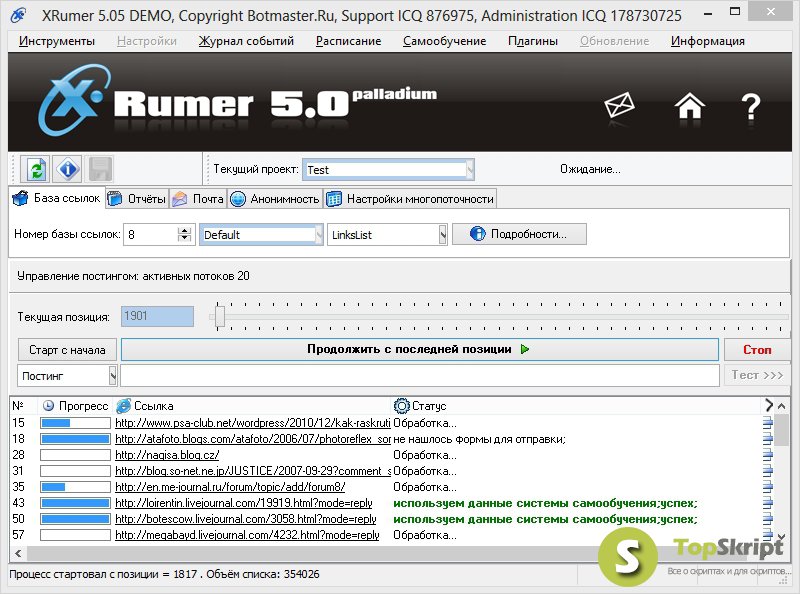Click the horizontal scrollbar left arrow

coord(18,553)
